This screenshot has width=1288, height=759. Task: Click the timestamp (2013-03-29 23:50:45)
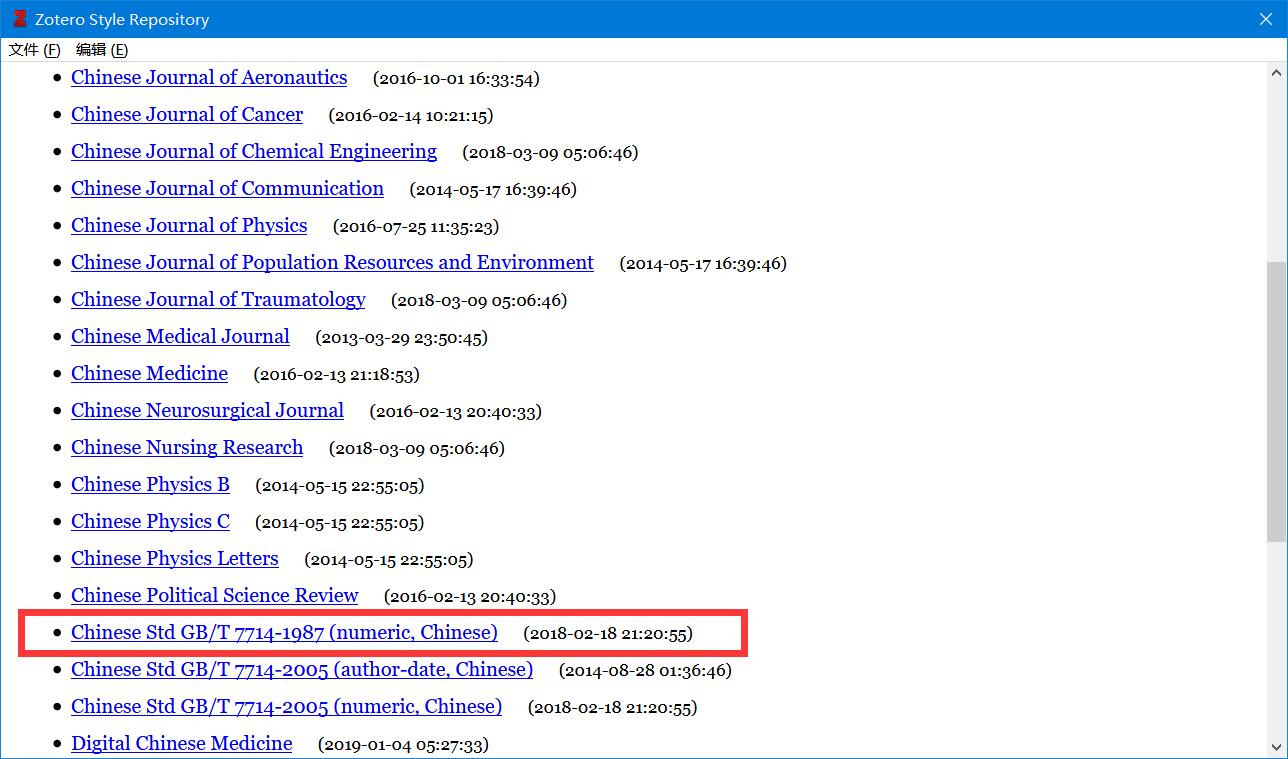click(402, 338)
